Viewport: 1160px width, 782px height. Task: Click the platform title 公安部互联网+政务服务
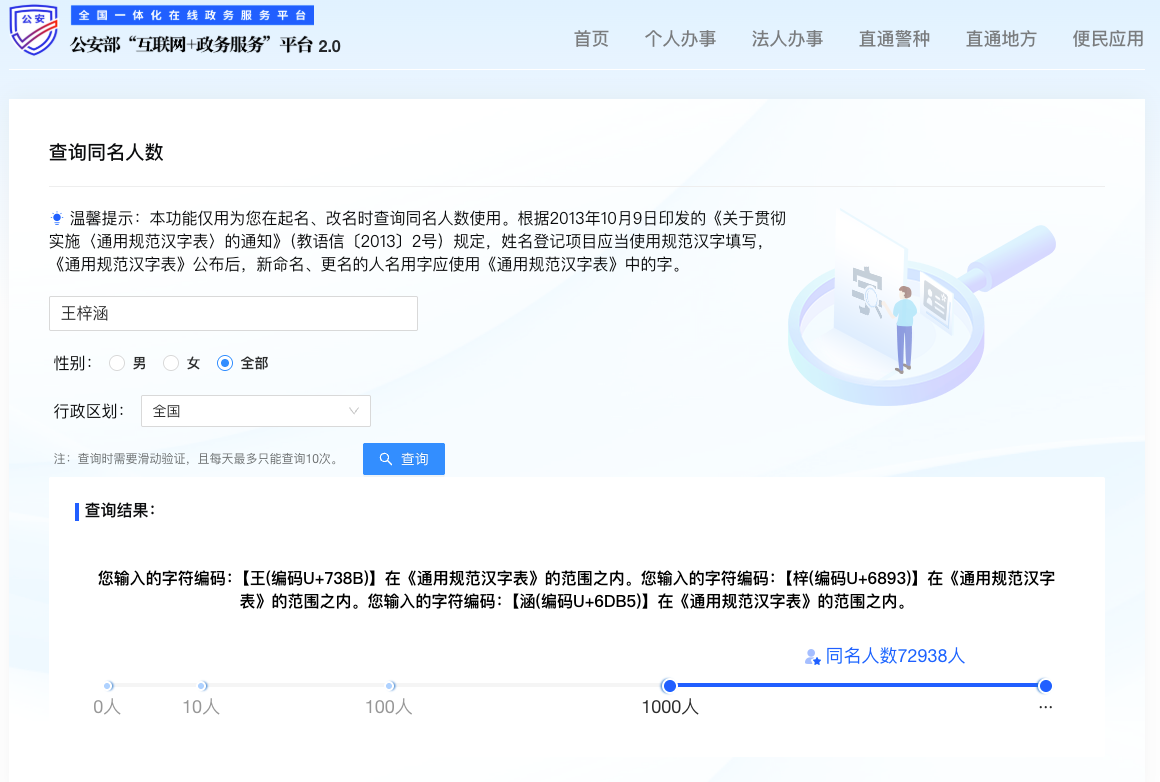point(206,45)
